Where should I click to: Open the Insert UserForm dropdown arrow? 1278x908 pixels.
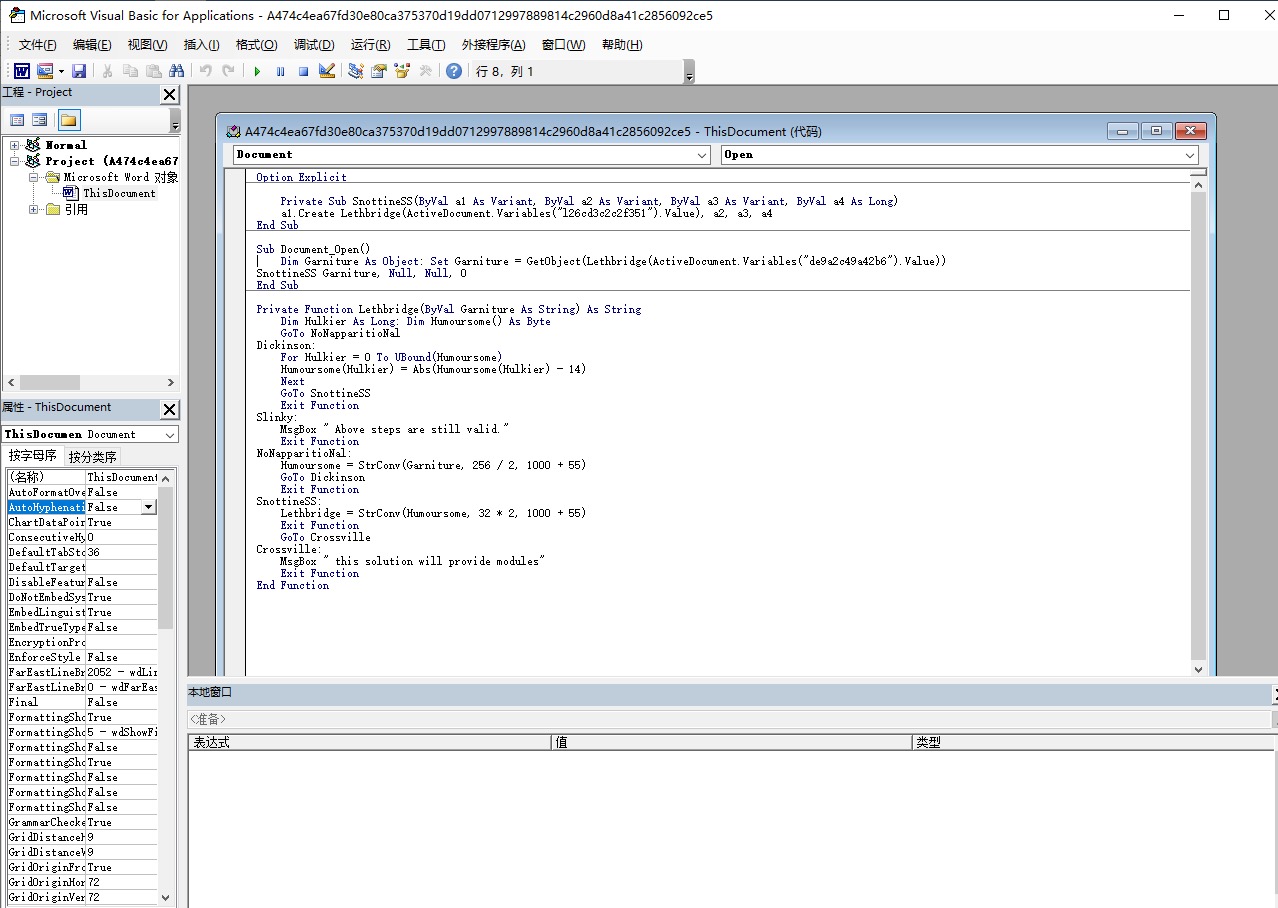pyautogui.click(x=61, y=71)
